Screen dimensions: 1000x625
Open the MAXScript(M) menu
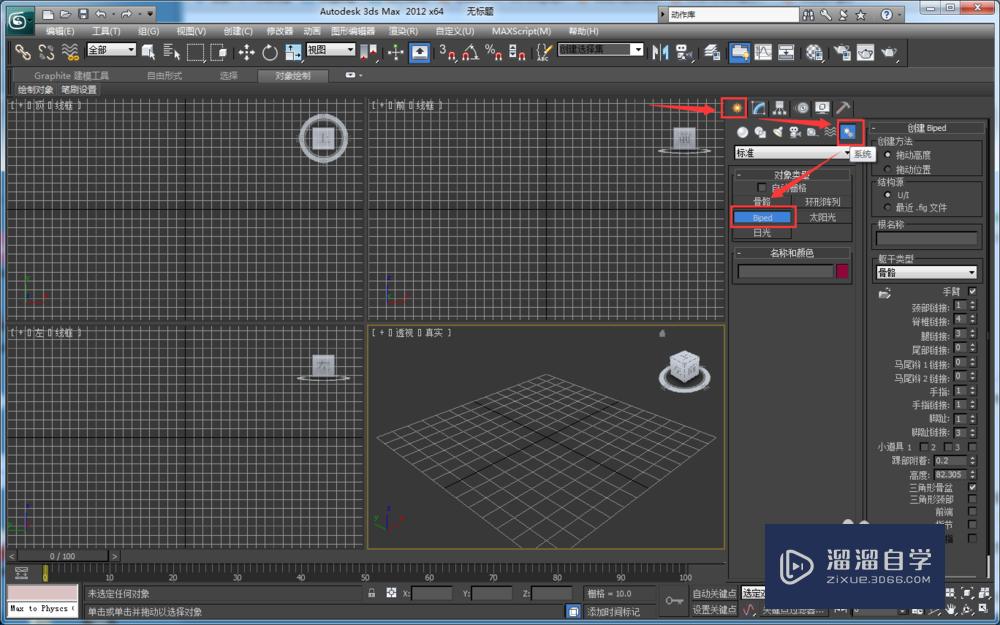click(521, 31)
